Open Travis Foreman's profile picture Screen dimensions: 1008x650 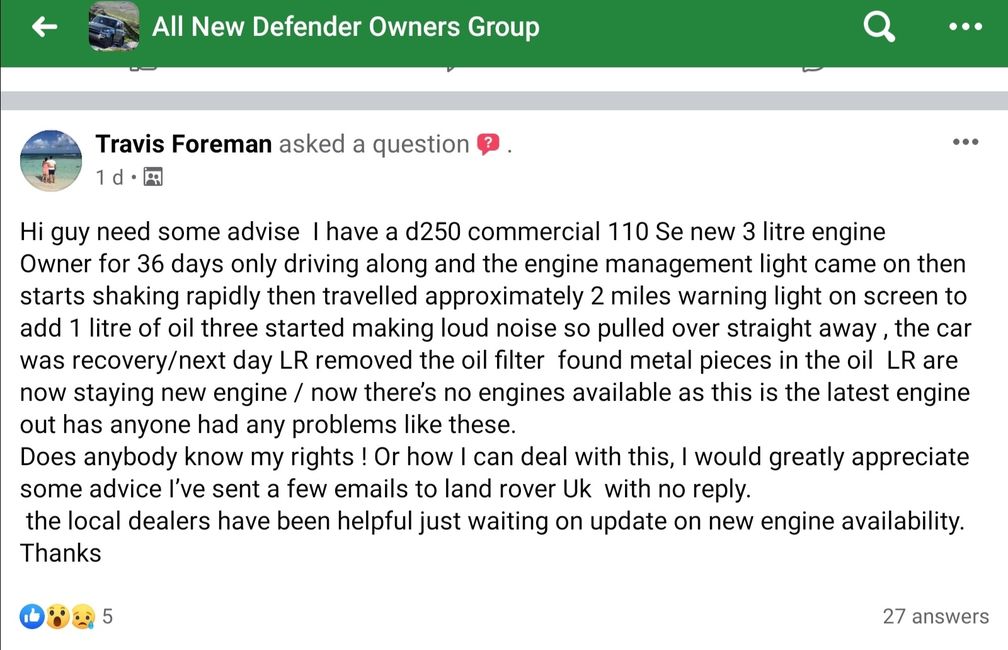(x=51, y=161)
